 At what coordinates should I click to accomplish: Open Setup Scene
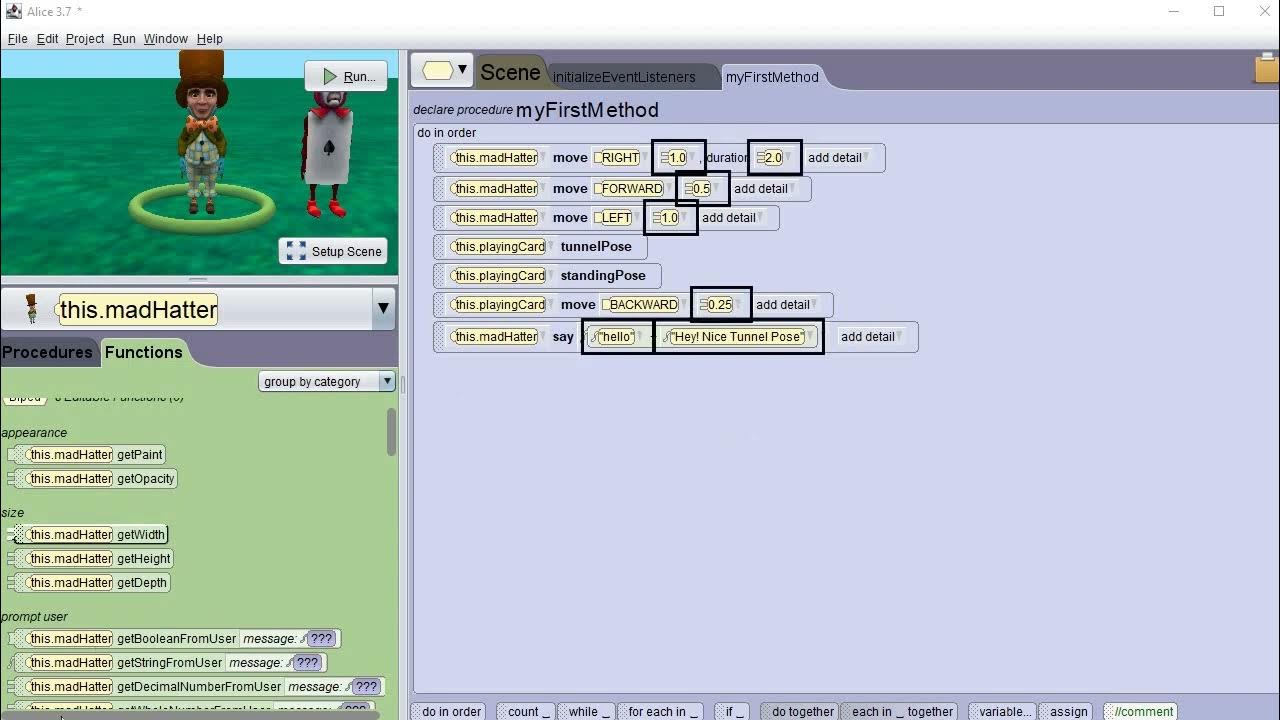tap(333, 251)
